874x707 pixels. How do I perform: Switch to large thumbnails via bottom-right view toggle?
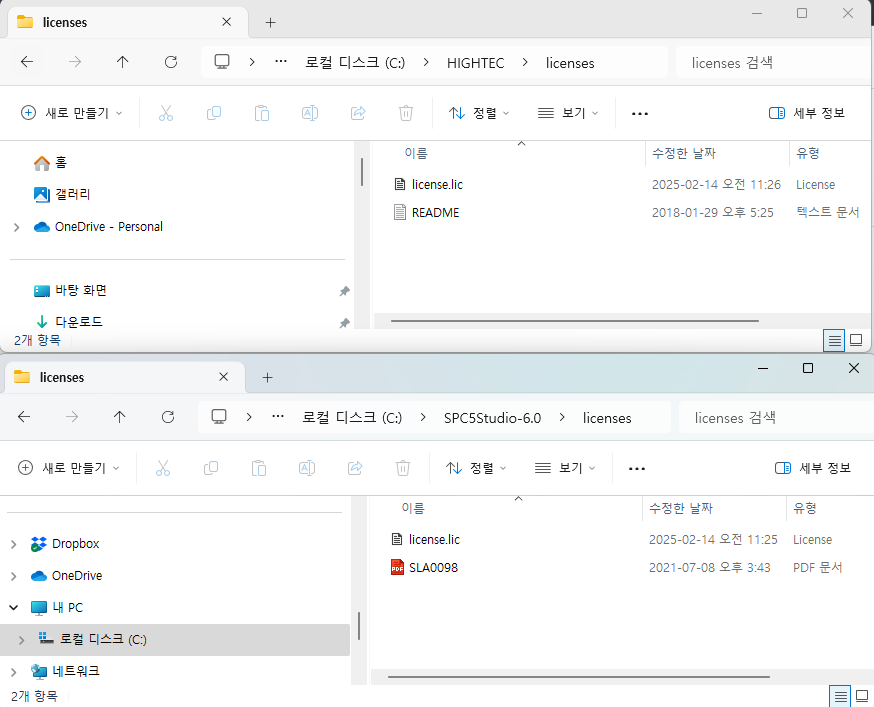pos(857,341)
